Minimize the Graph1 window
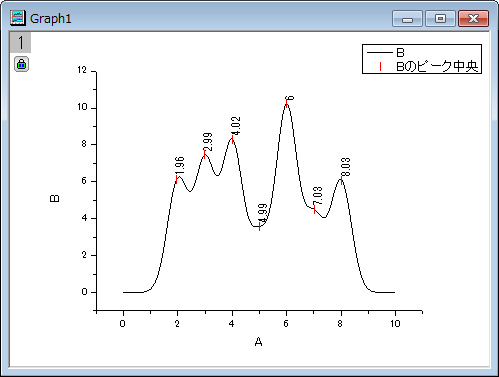 (x=407, y=19)
